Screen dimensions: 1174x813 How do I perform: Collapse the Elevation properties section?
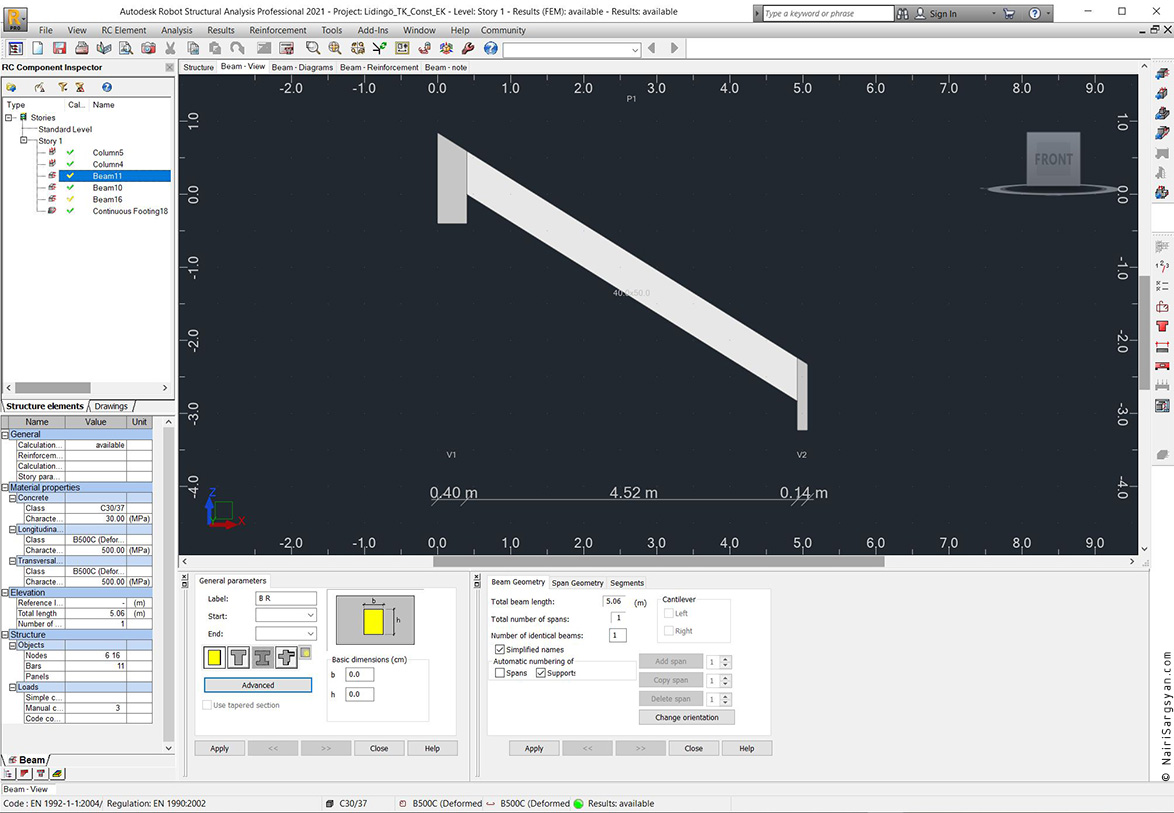5,592
